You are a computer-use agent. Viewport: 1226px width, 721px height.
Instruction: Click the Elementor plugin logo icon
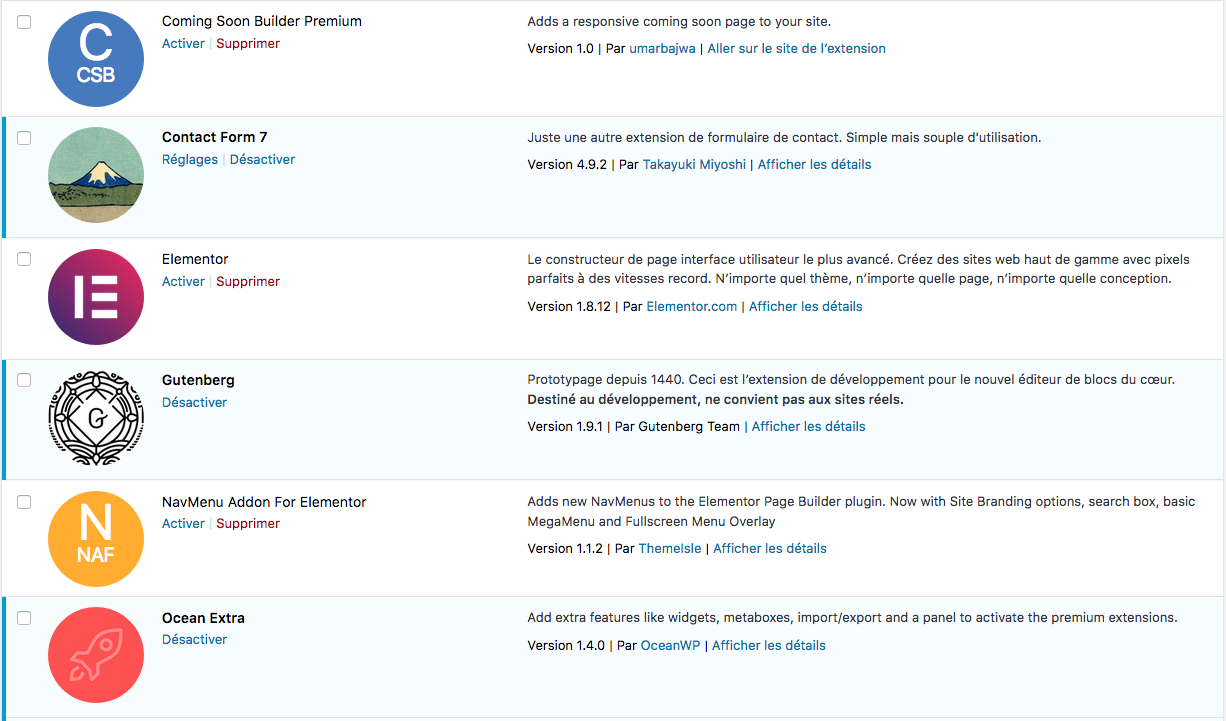(x=96, y=297)
